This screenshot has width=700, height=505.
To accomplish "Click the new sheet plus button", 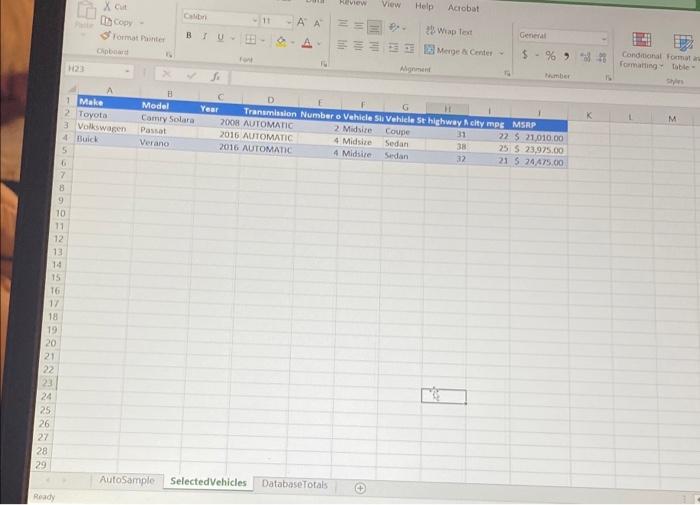I will 360,488.
